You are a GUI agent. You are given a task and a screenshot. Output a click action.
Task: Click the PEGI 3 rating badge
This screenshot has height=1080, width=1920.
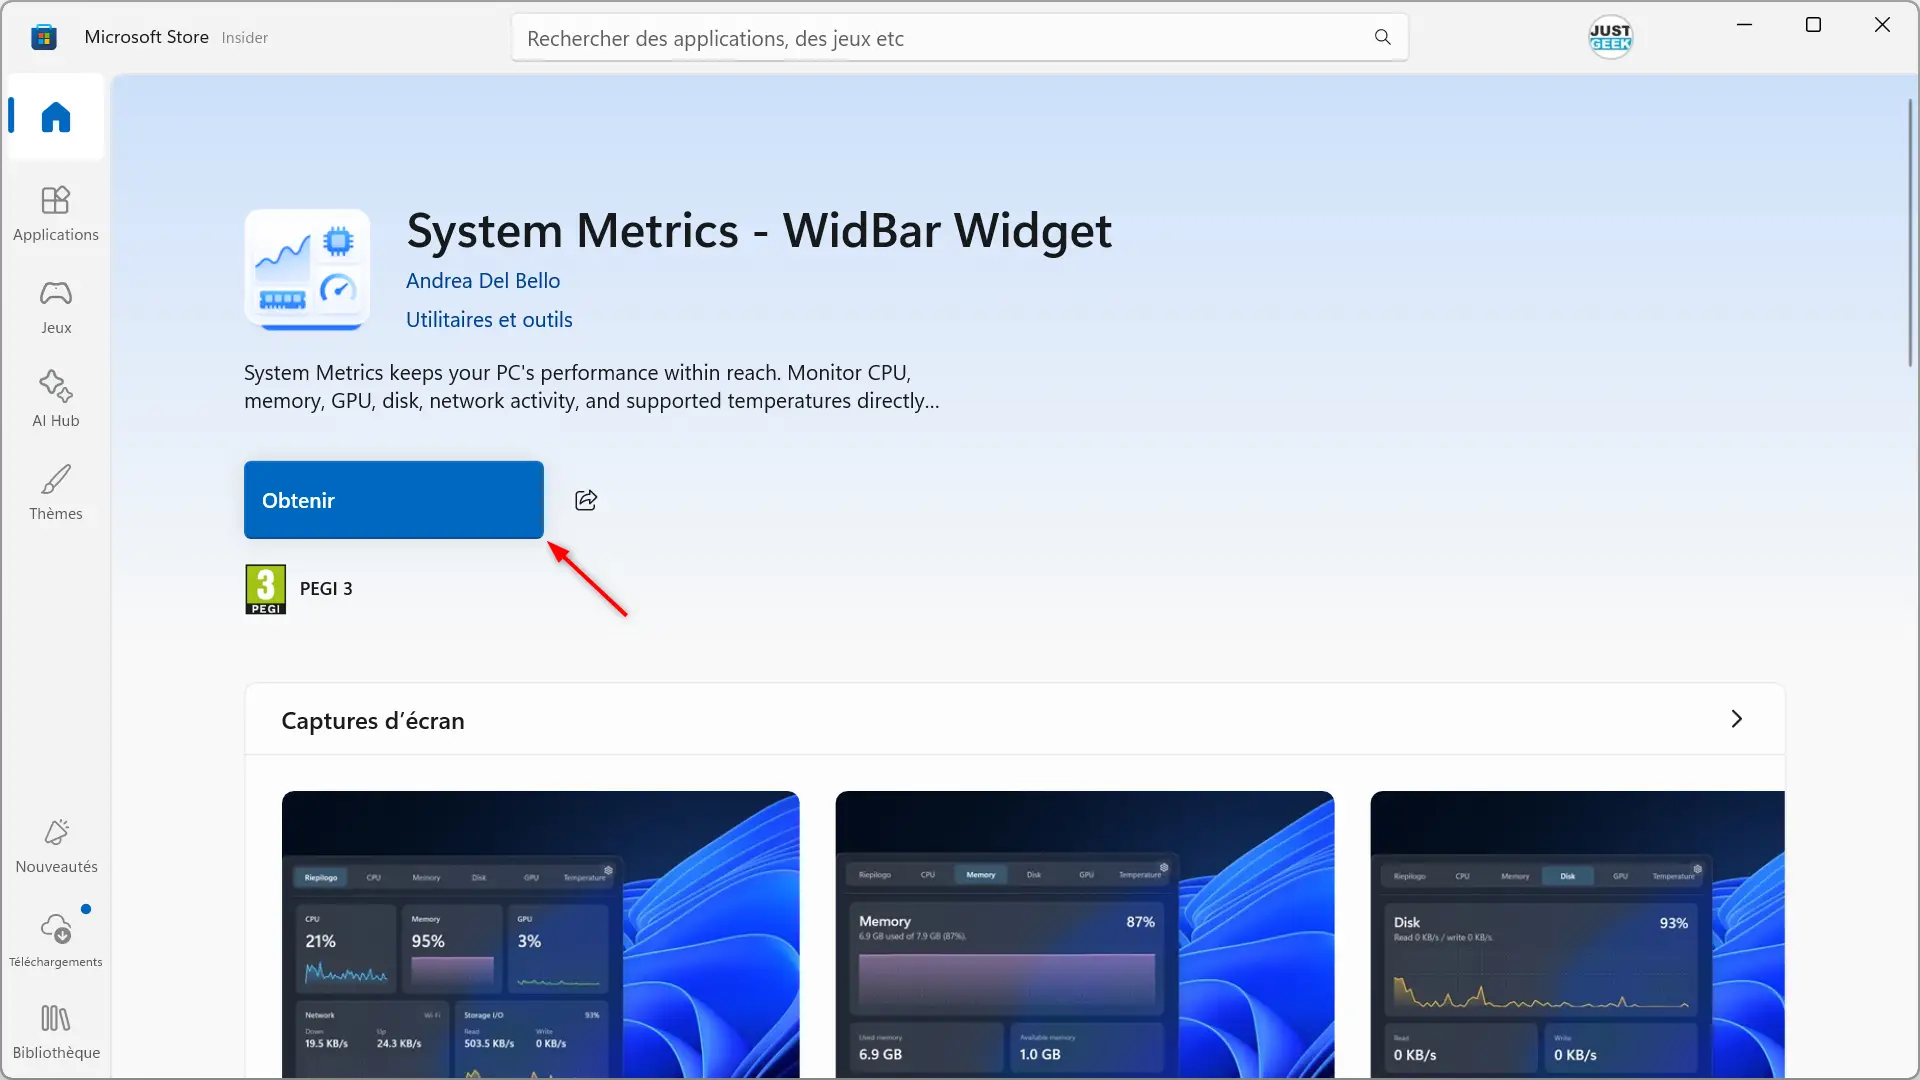click(x=265, y=589)
